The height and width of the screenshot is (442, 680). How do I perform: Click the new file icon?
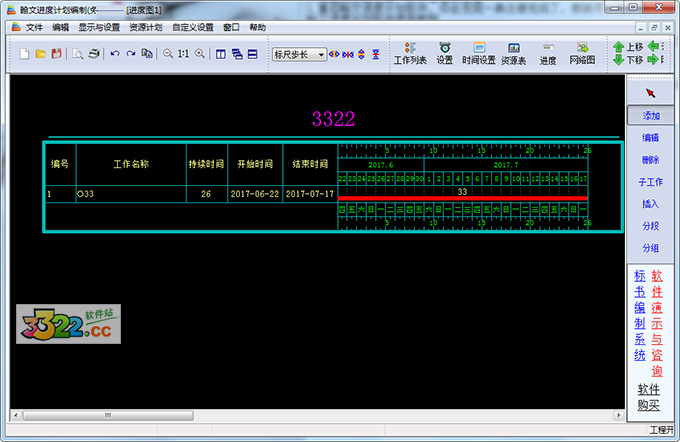point(24,53)
